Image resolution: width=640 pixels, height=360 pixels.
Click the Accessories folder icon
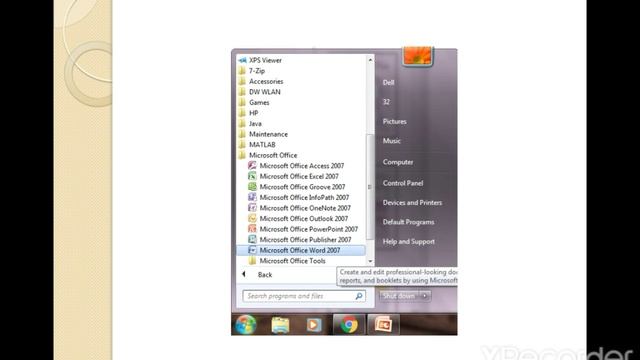click(242, 81)
